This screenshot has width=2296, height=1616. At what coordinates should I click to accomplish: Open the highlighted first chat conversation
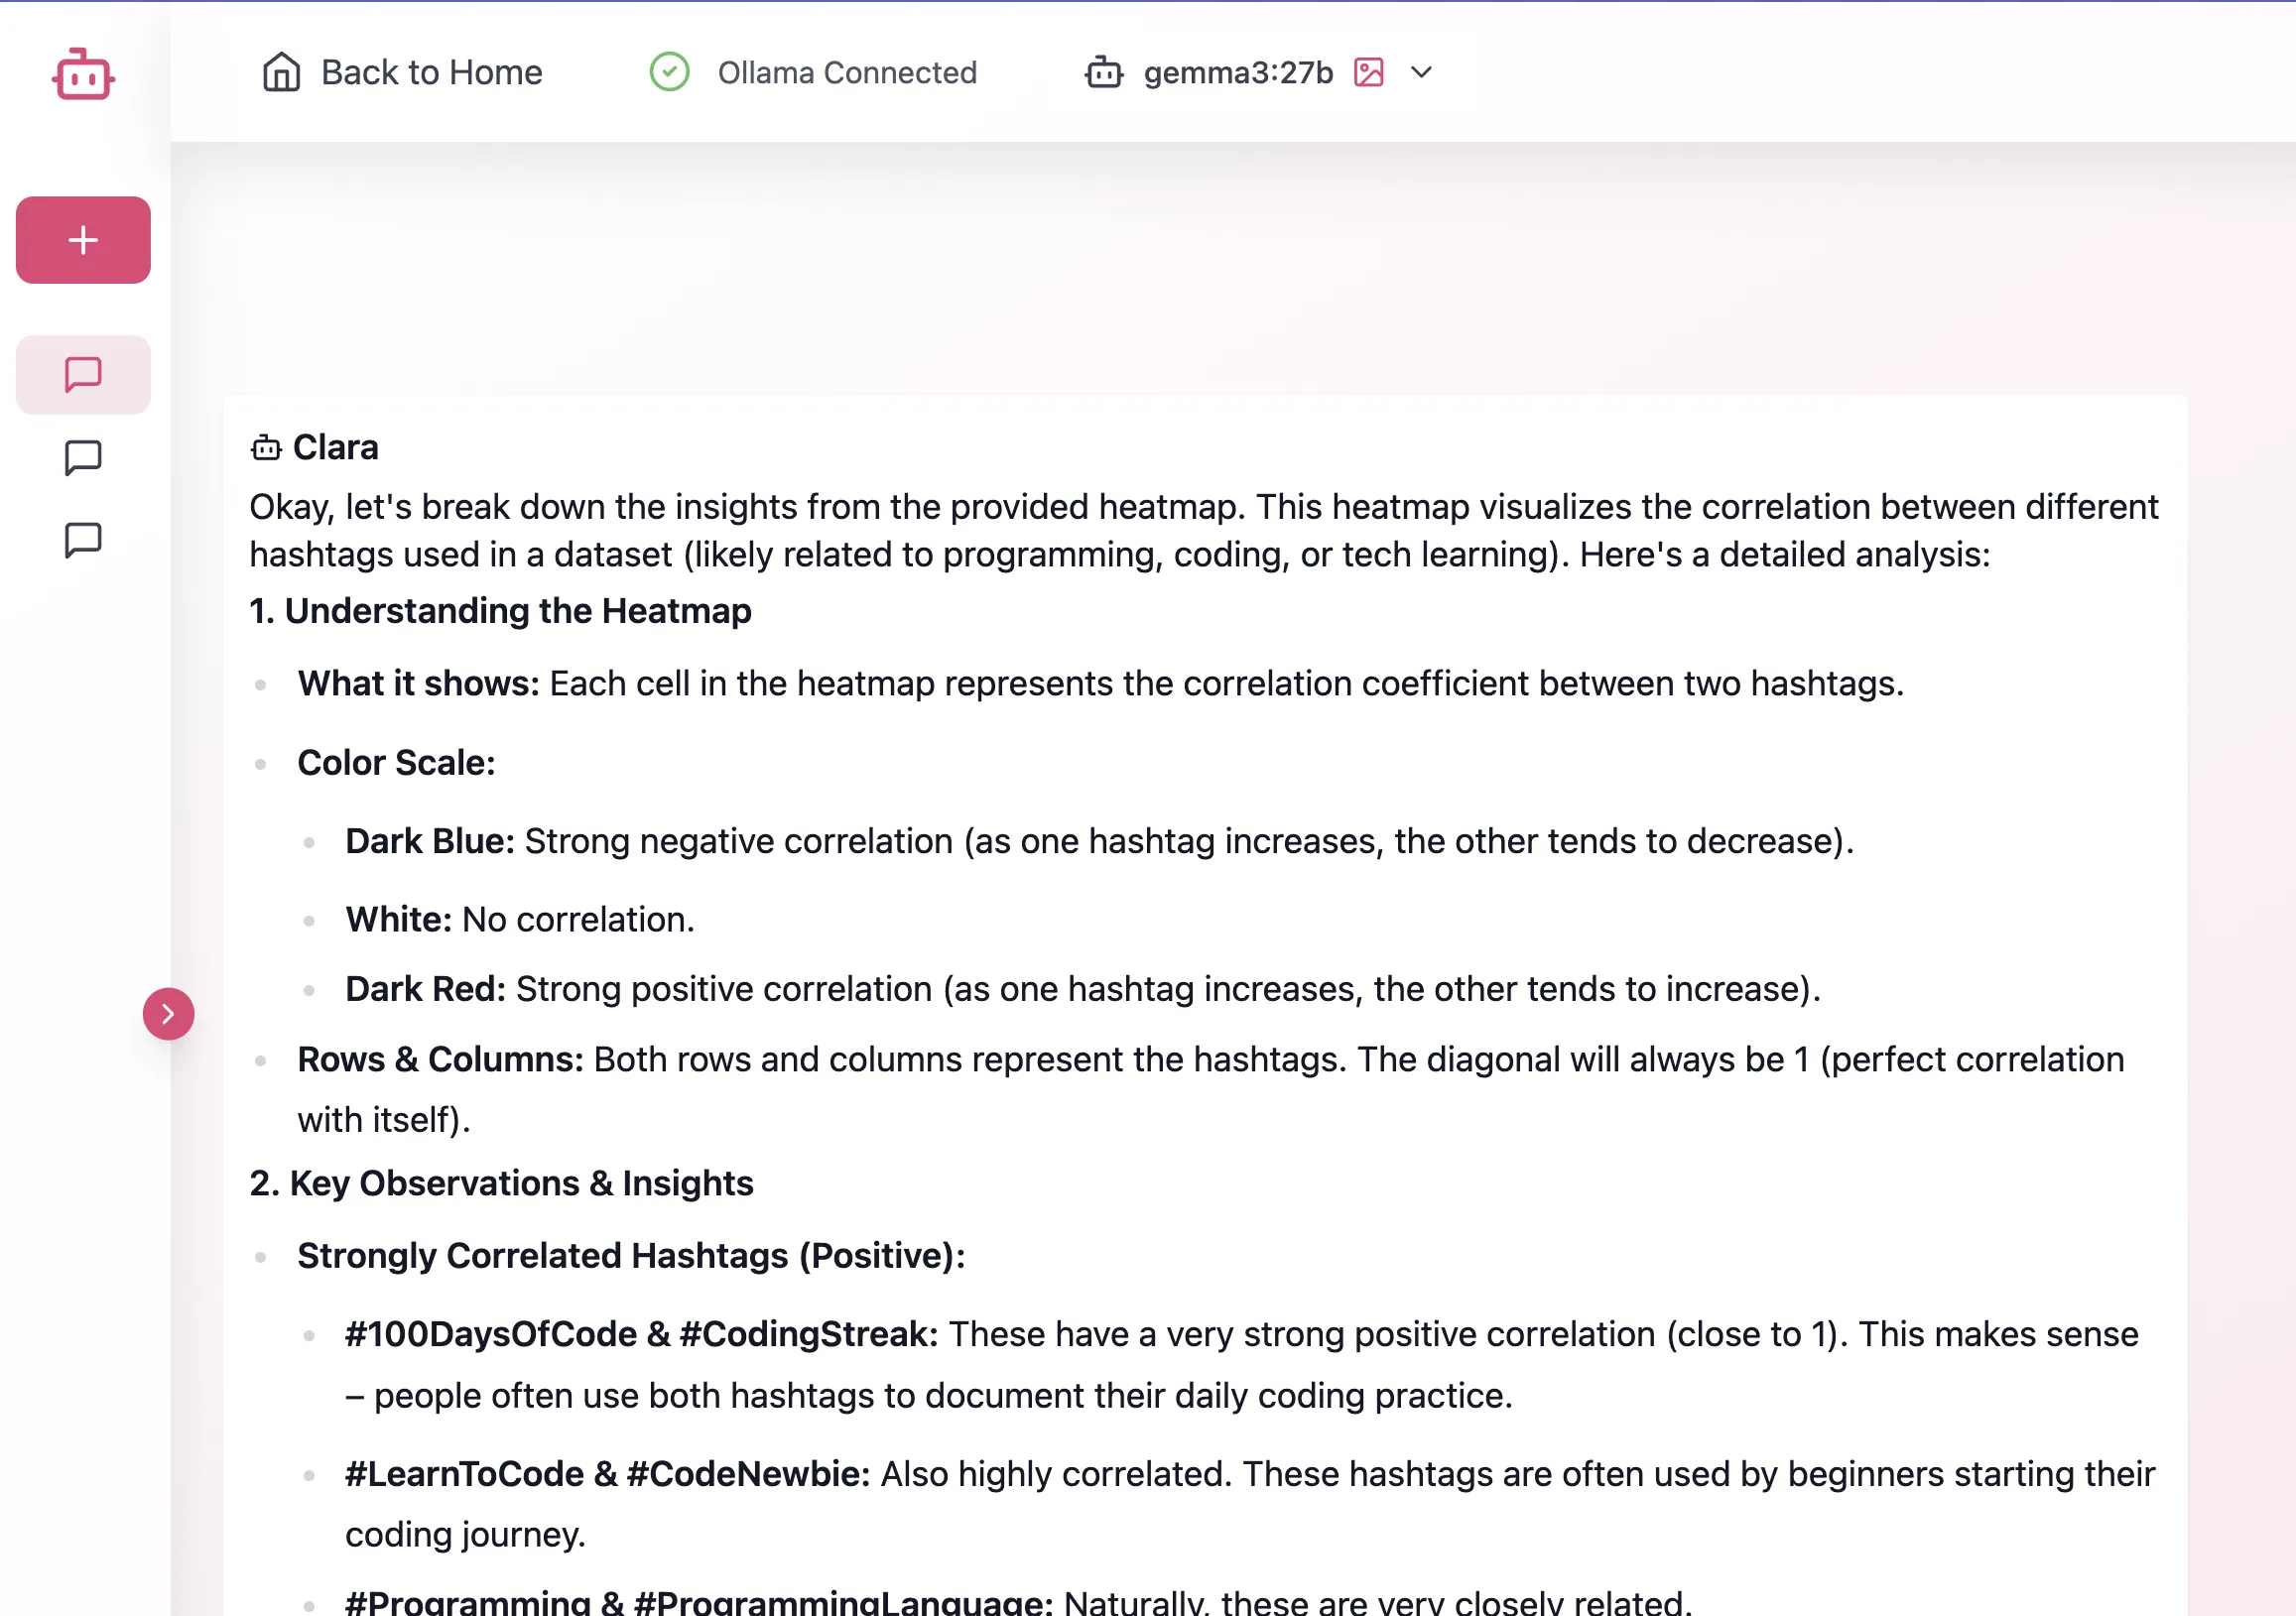pos(83,375)
